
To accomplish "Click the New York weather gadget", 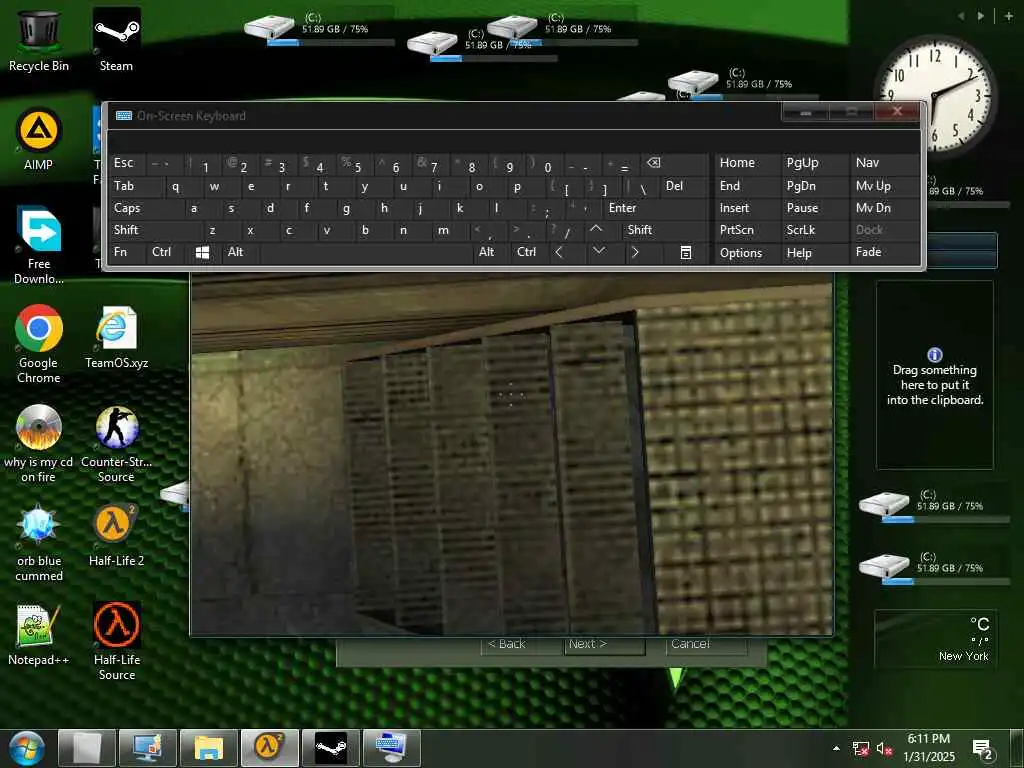I will (935, 639).
